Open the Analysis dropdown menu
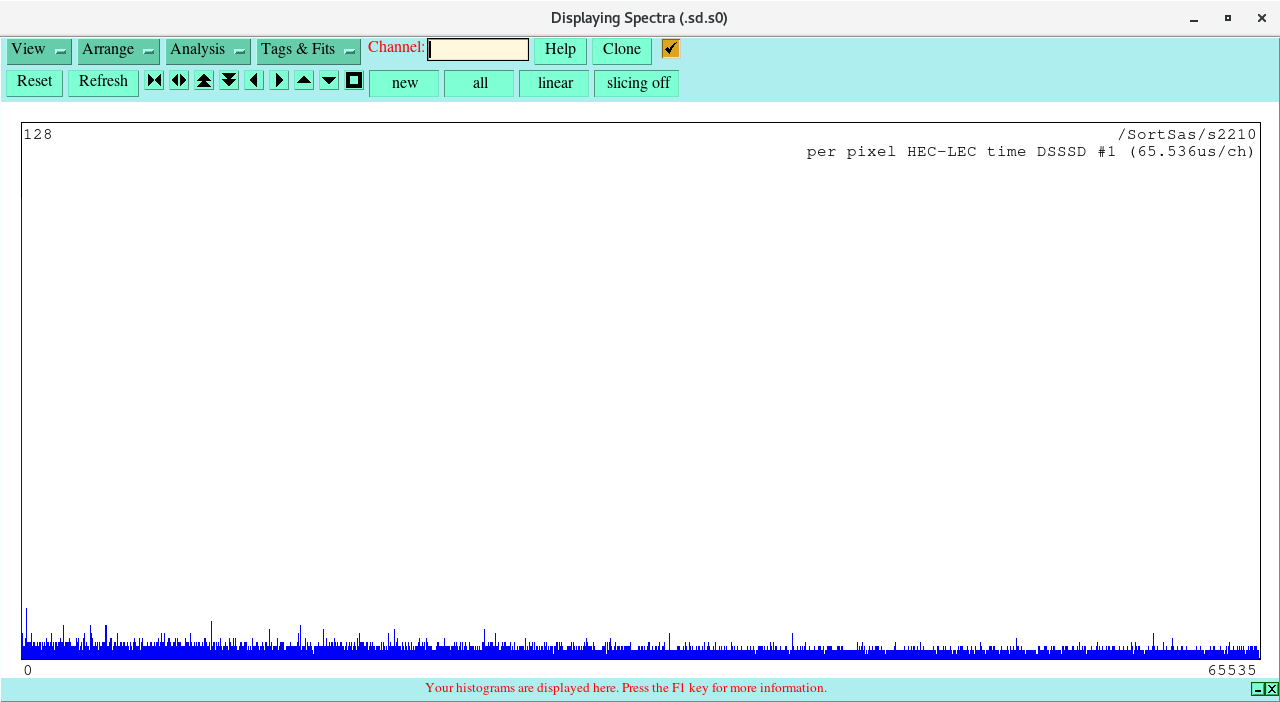1280x702 pixels. click(208, 50)
